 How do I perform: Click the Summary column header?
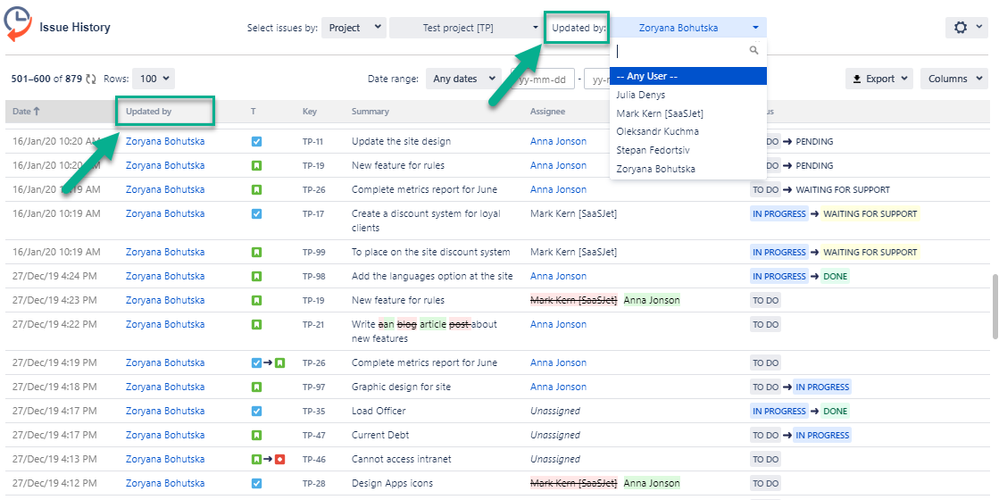pos(370,111)
